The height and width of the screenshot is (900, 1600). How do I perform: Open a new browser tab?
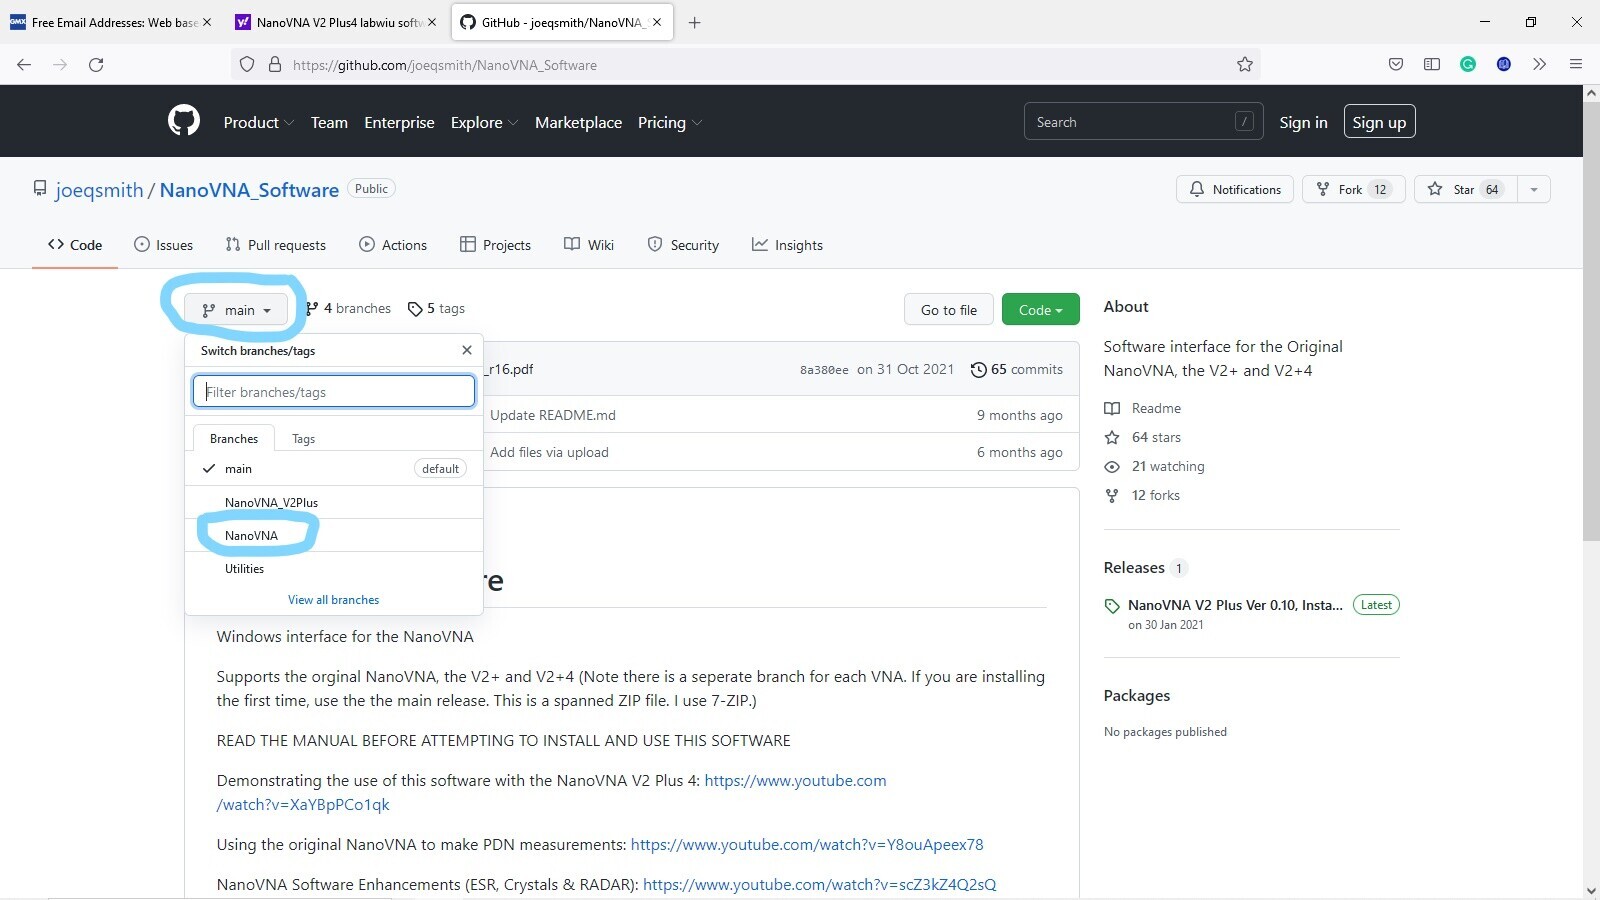[694, 22]
